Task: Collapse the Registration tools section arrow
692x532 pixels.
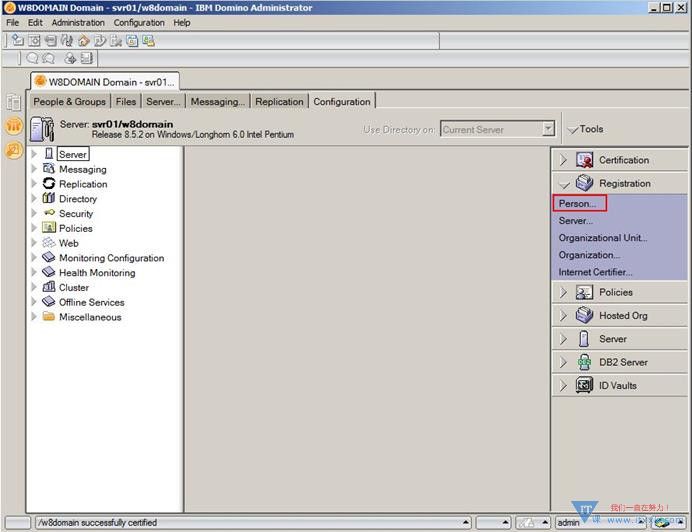Action: 564,184
